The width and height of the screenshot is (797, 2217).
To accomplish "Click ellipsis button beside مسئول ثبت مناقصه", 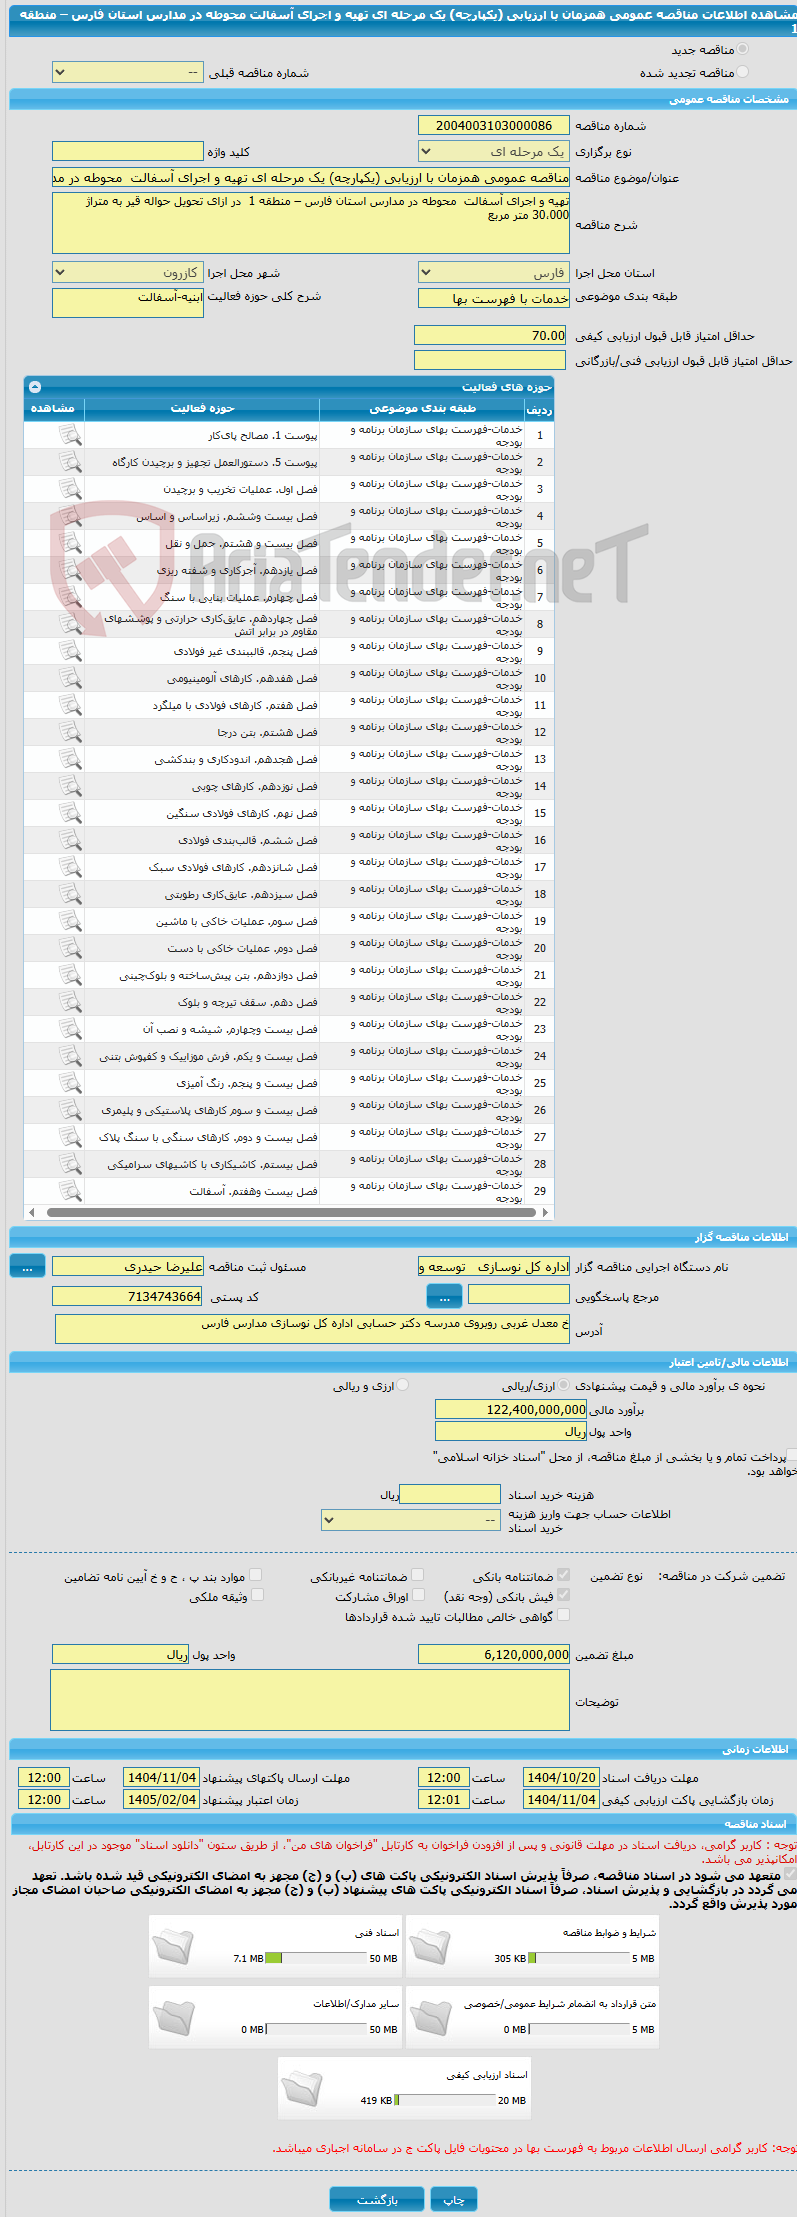I will click(27, 1266).
